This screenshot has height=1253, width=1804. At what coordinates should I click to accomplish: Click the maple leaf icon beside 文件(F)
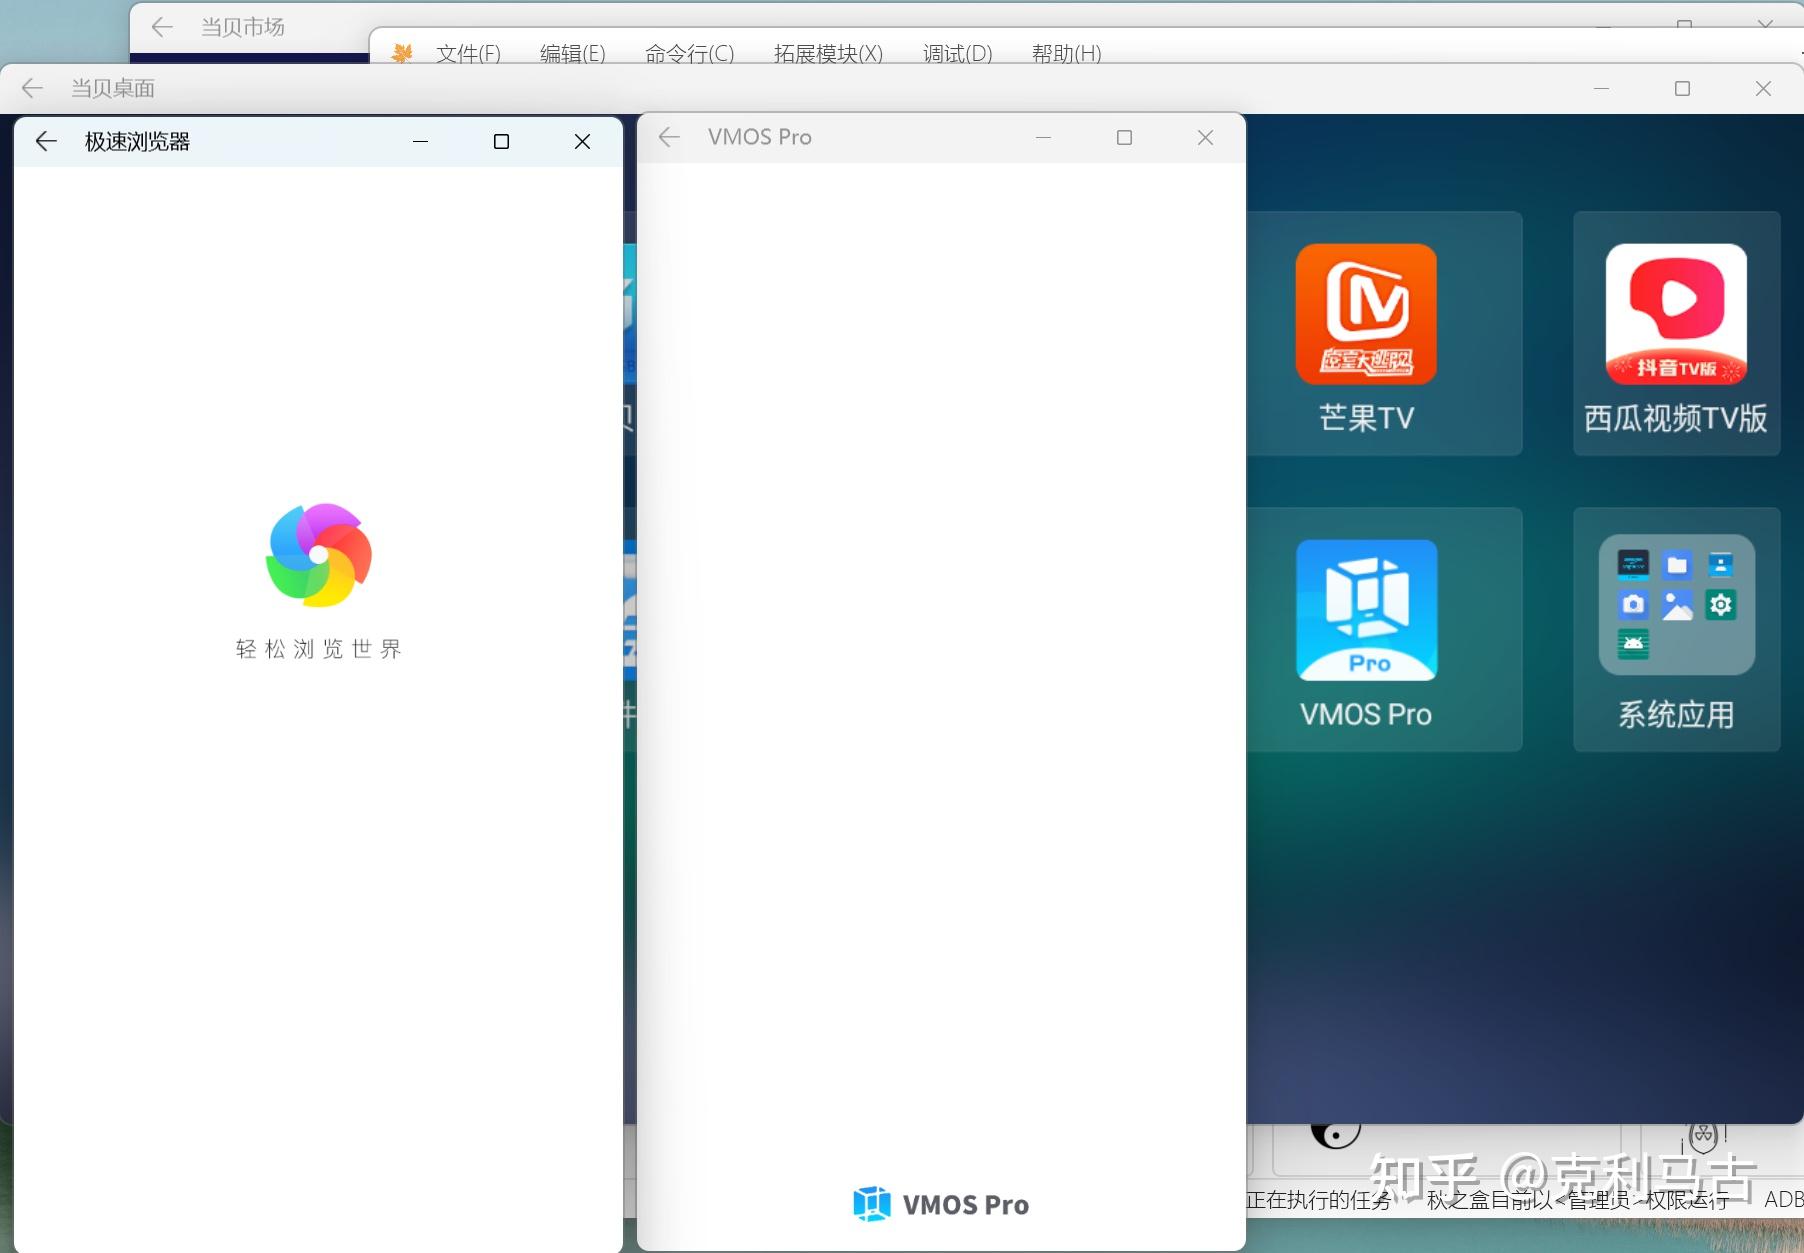(x=402, y=53)
